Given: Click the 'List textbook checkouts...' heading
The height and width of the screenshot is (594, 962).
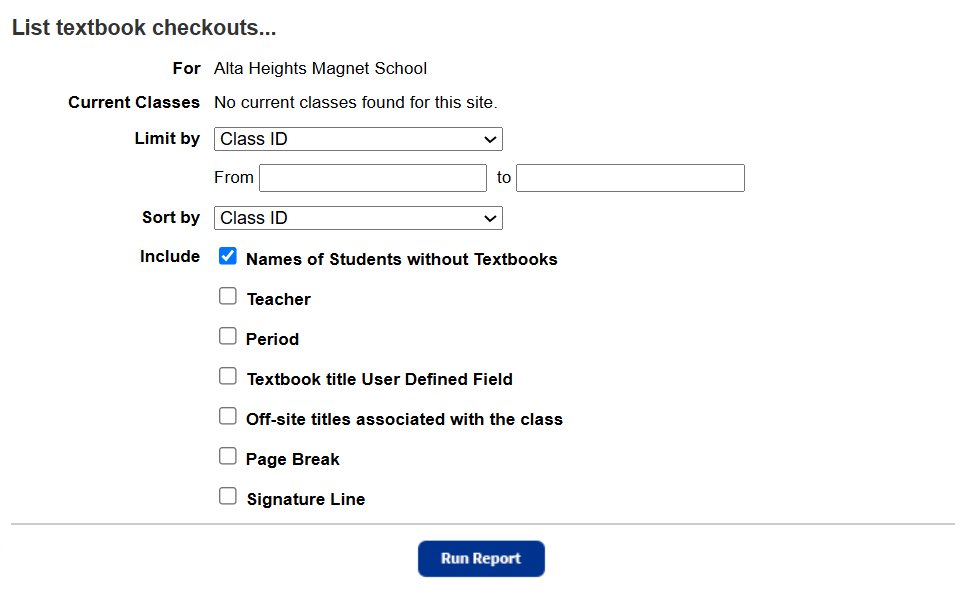Looking at the screenshot, I should pos(144,28).
